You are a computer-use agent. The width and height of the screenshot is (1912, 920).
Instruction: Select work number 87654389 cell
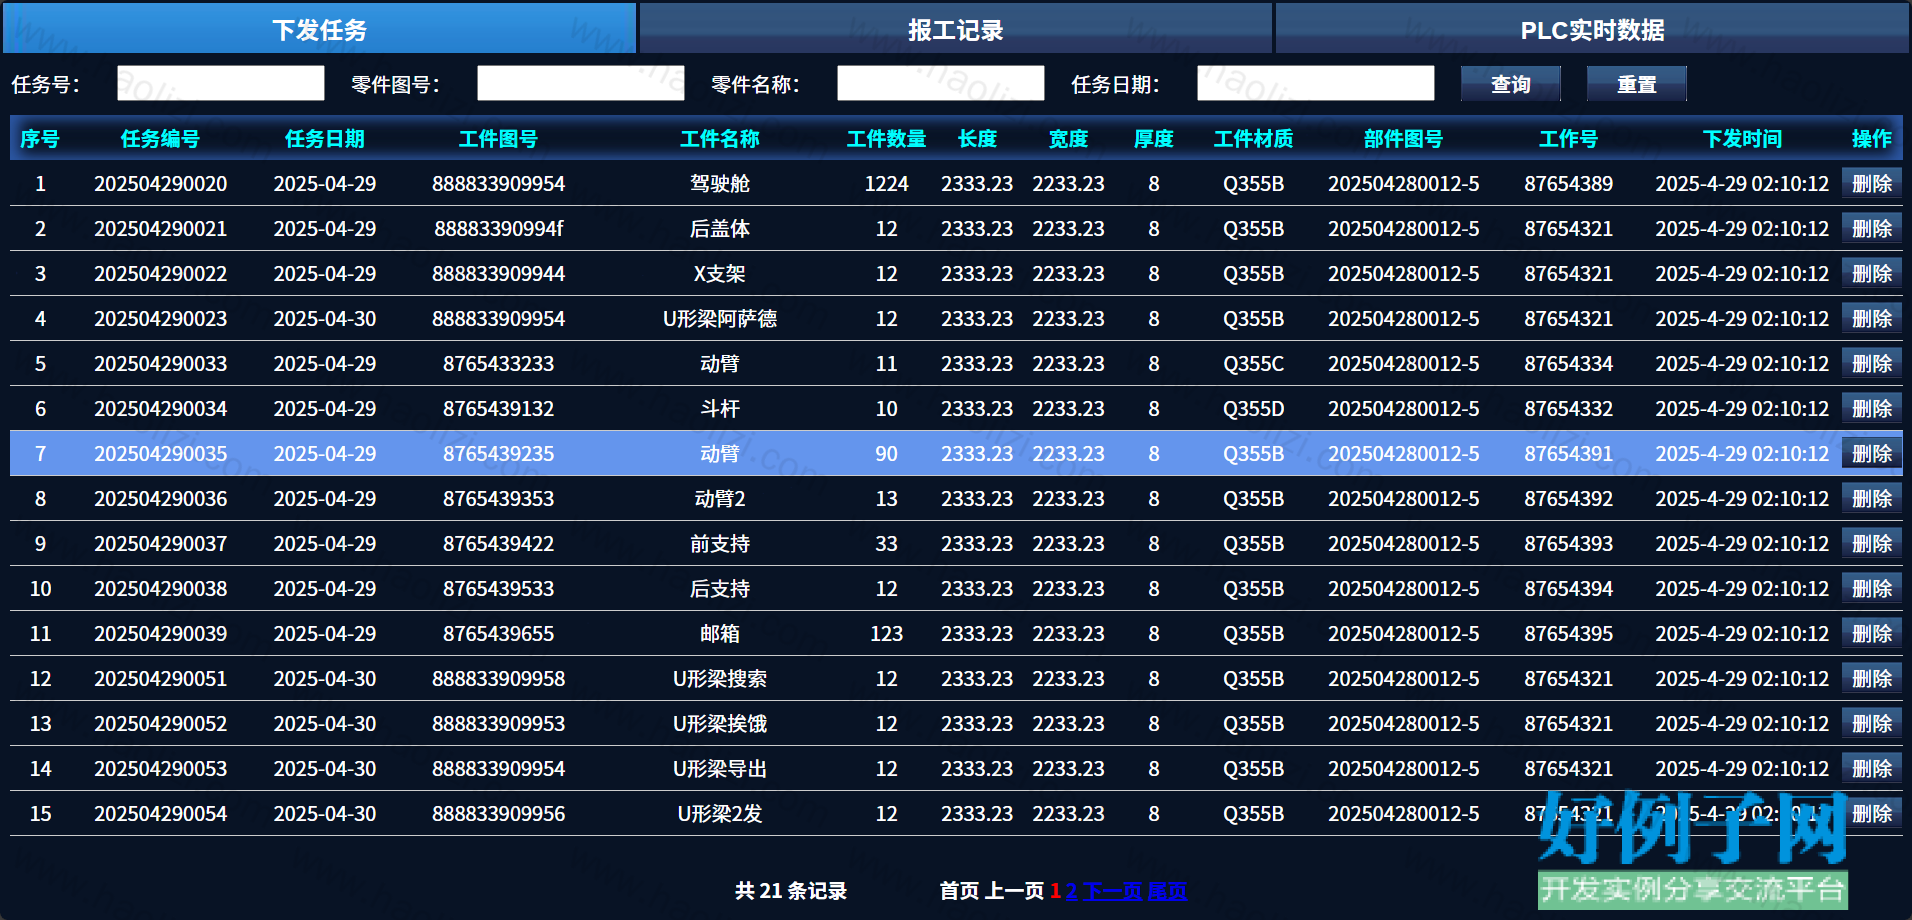1568,183
